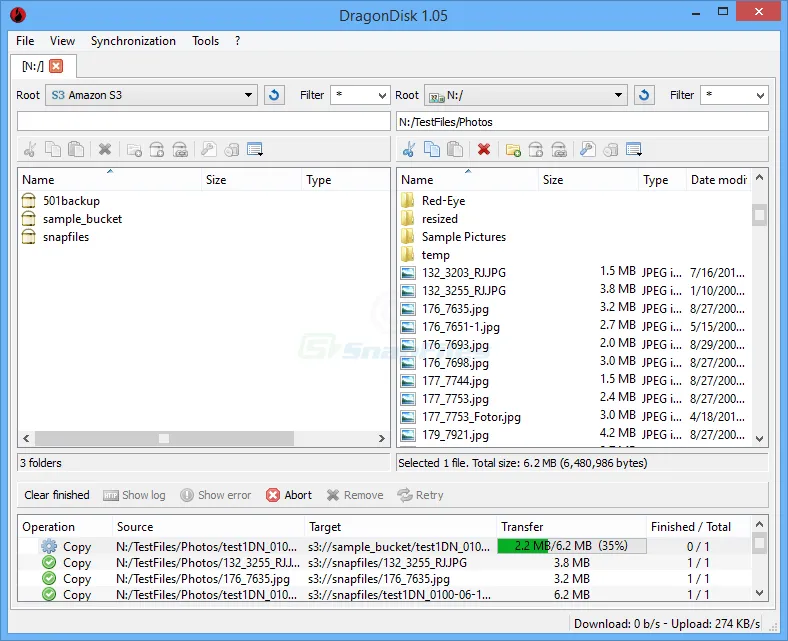Sort left pane by Name column

pyautogui.click(x=110, y=179)
